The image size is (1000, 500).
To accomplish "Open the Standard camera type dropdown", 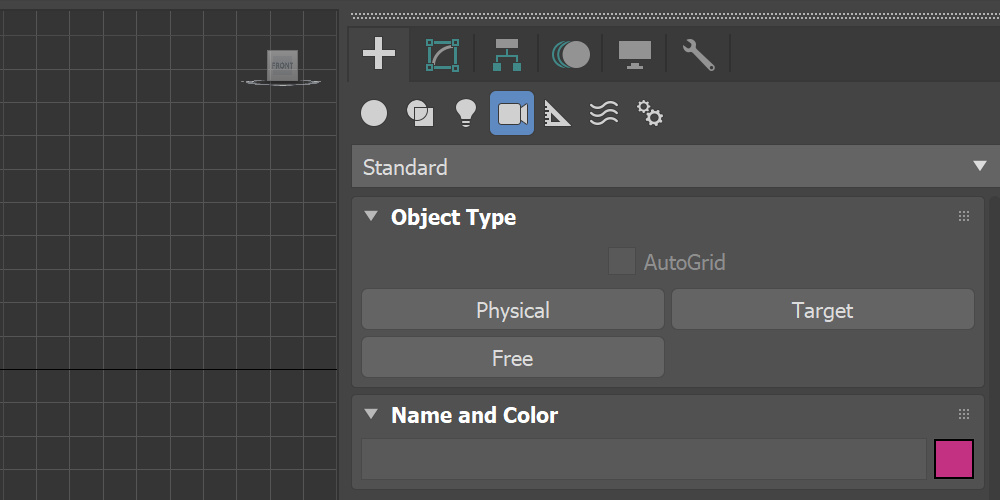I will tap(675, 166).
